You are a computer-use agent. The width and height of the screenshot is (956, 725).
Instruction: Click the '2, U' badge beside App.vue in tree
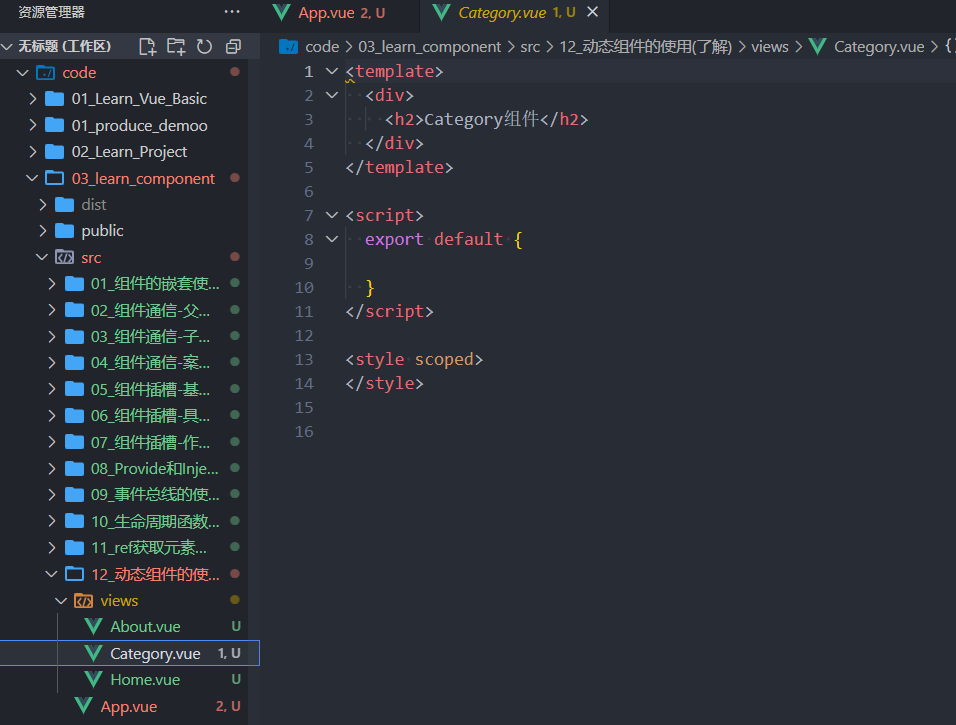point(228,706)
